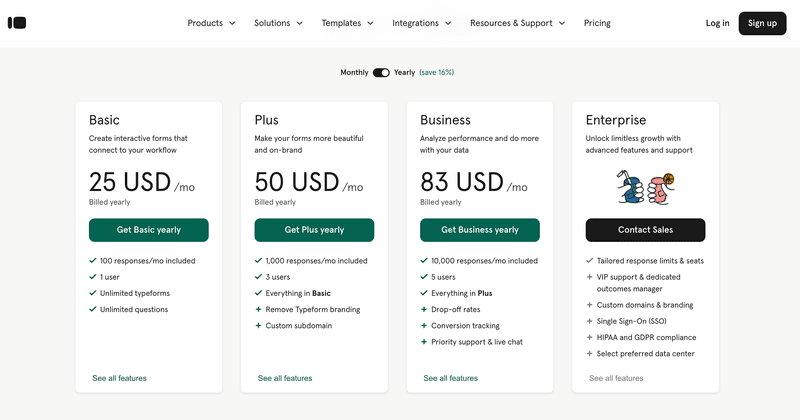Click checkmark icon beside 100 responses/mo
Screen dimensions: 800x420
pos(92,261)
